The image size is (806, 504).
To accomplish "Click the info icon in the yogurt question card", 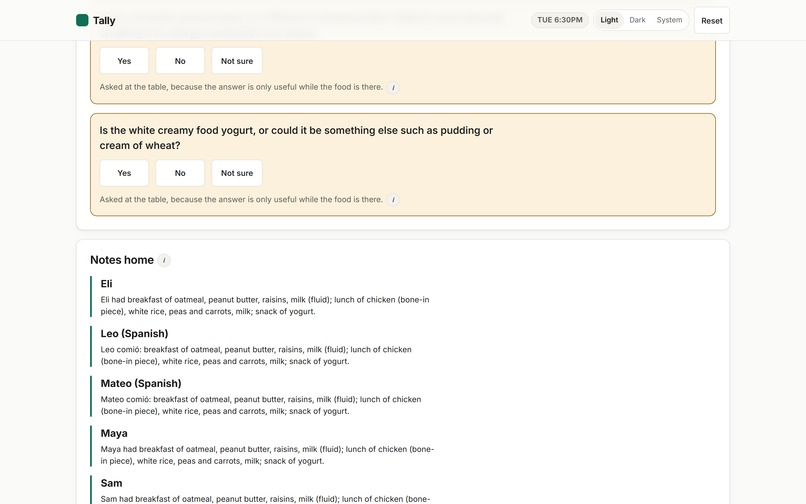I will click(393, 200).
